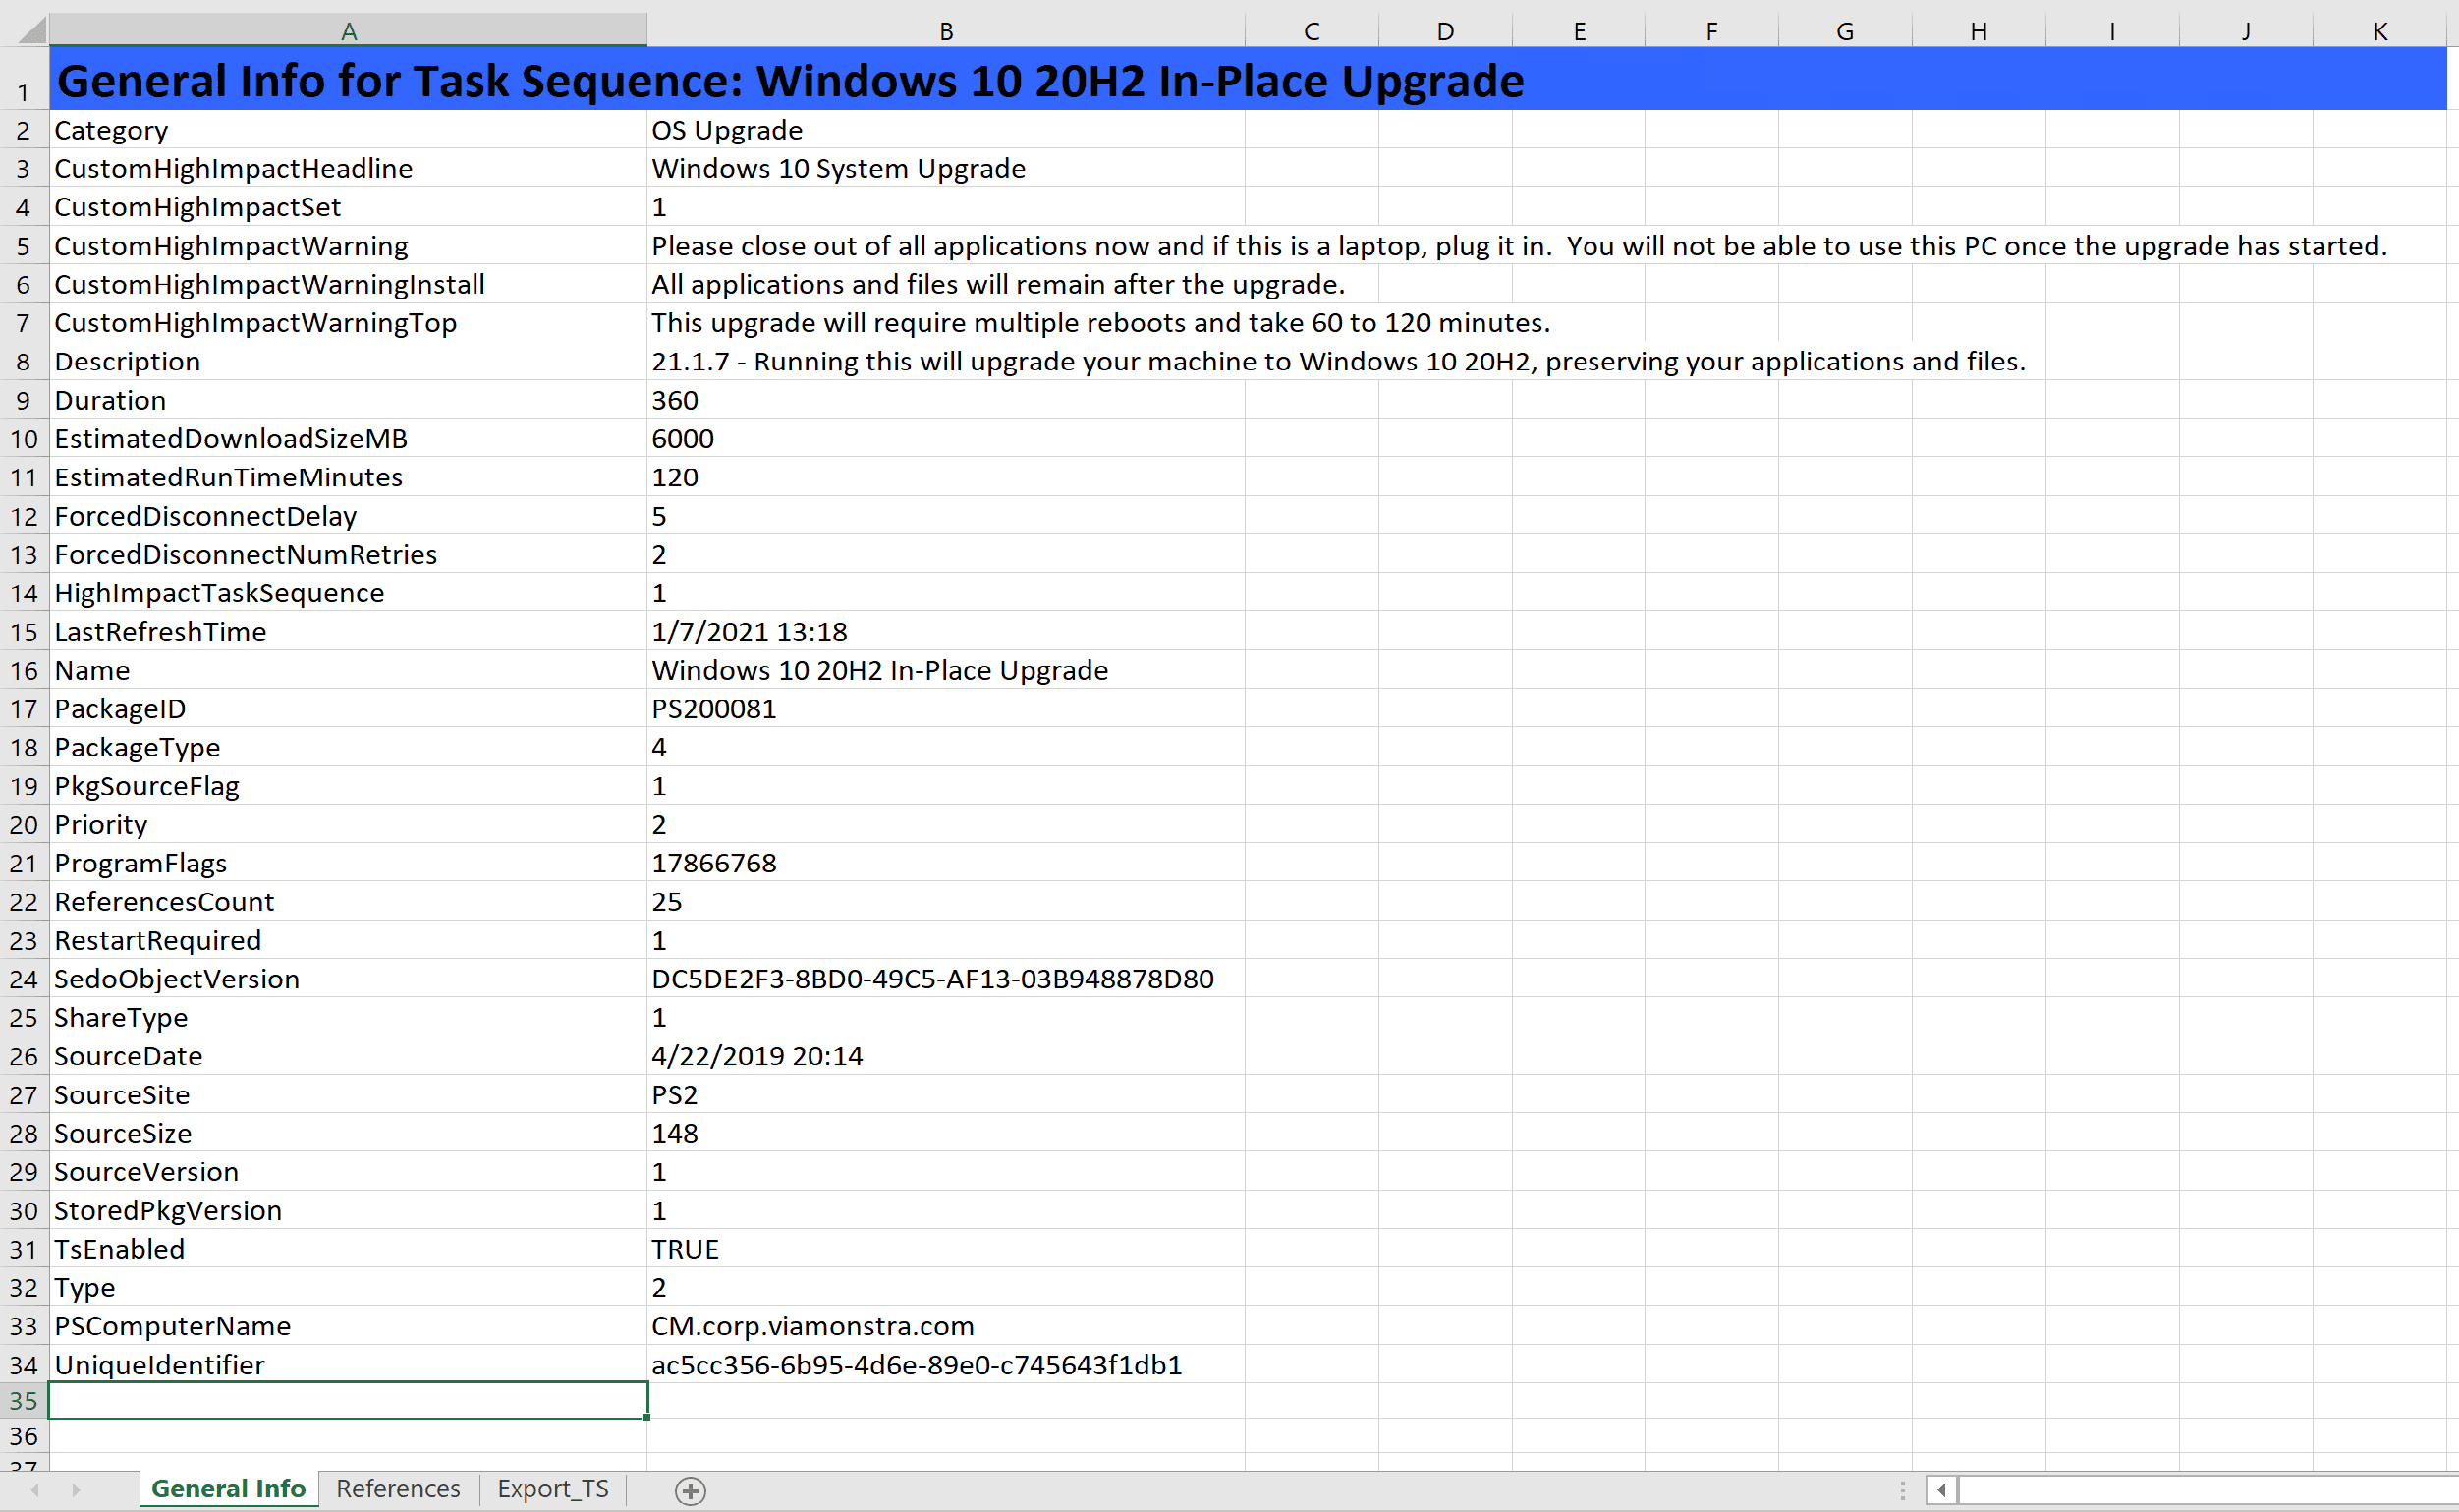
Task: Click the horizontal scrollbar track
Action: (2200, 1490)
